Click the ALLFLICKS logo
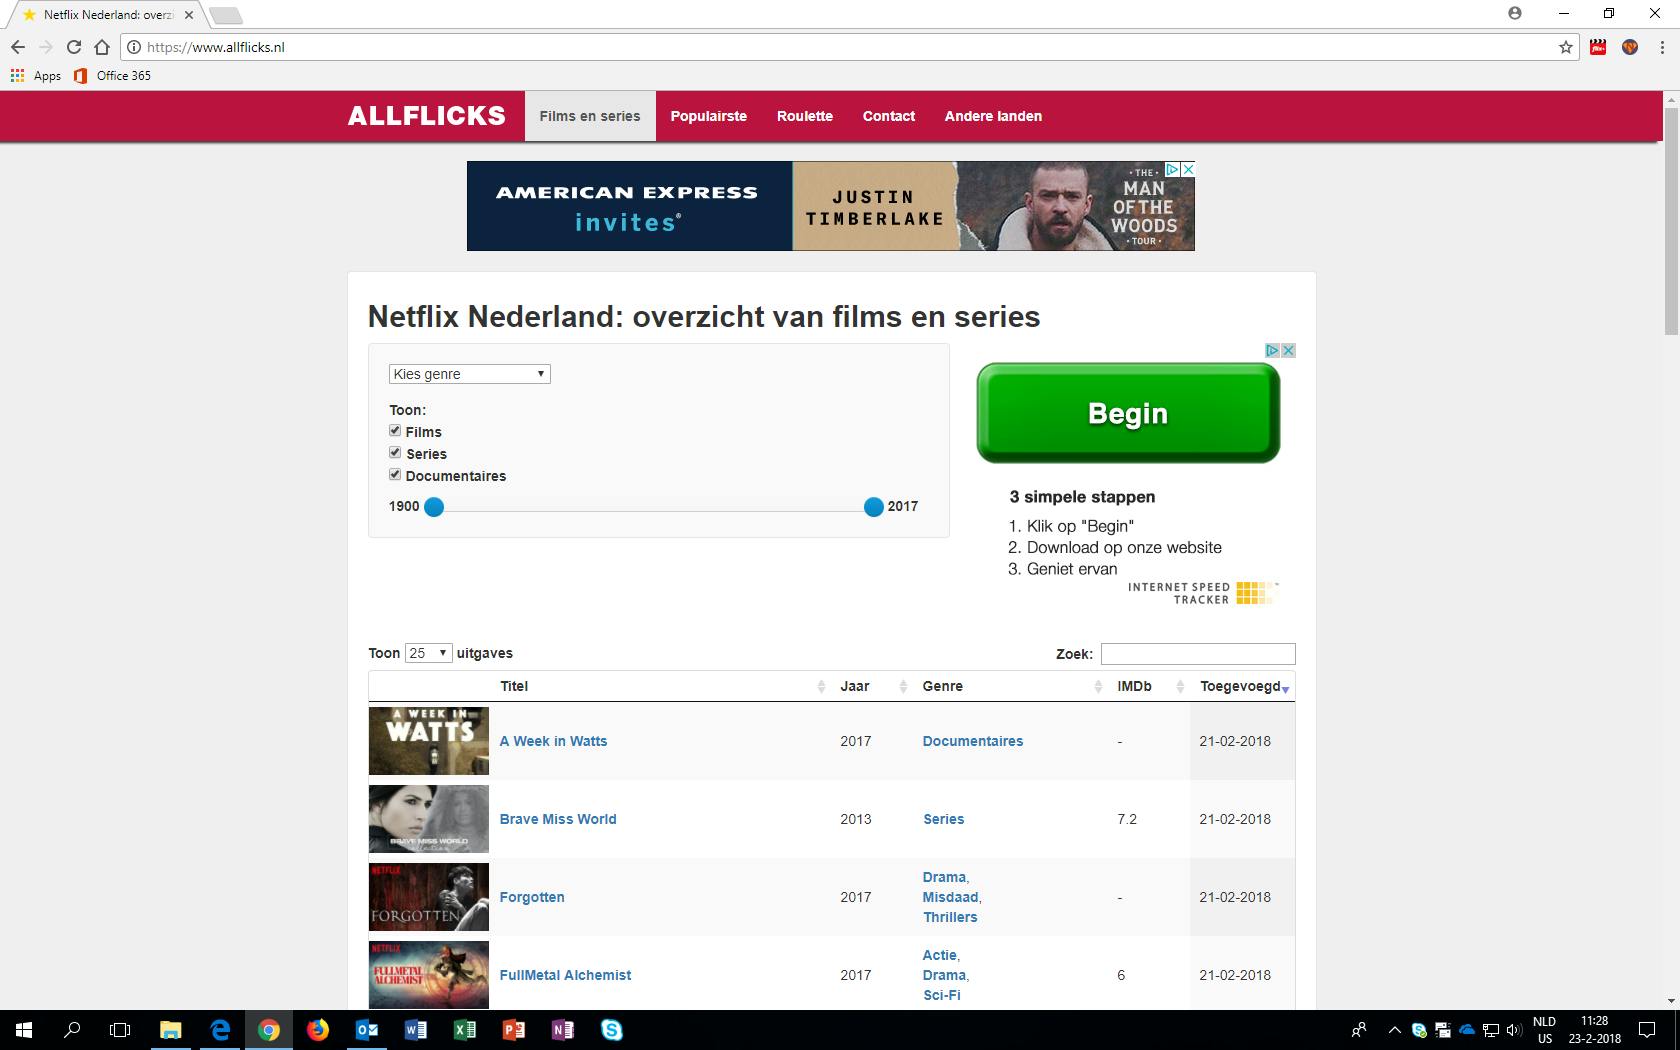The width and height of the screenshot is (1680, 1050). coord(427,116)
